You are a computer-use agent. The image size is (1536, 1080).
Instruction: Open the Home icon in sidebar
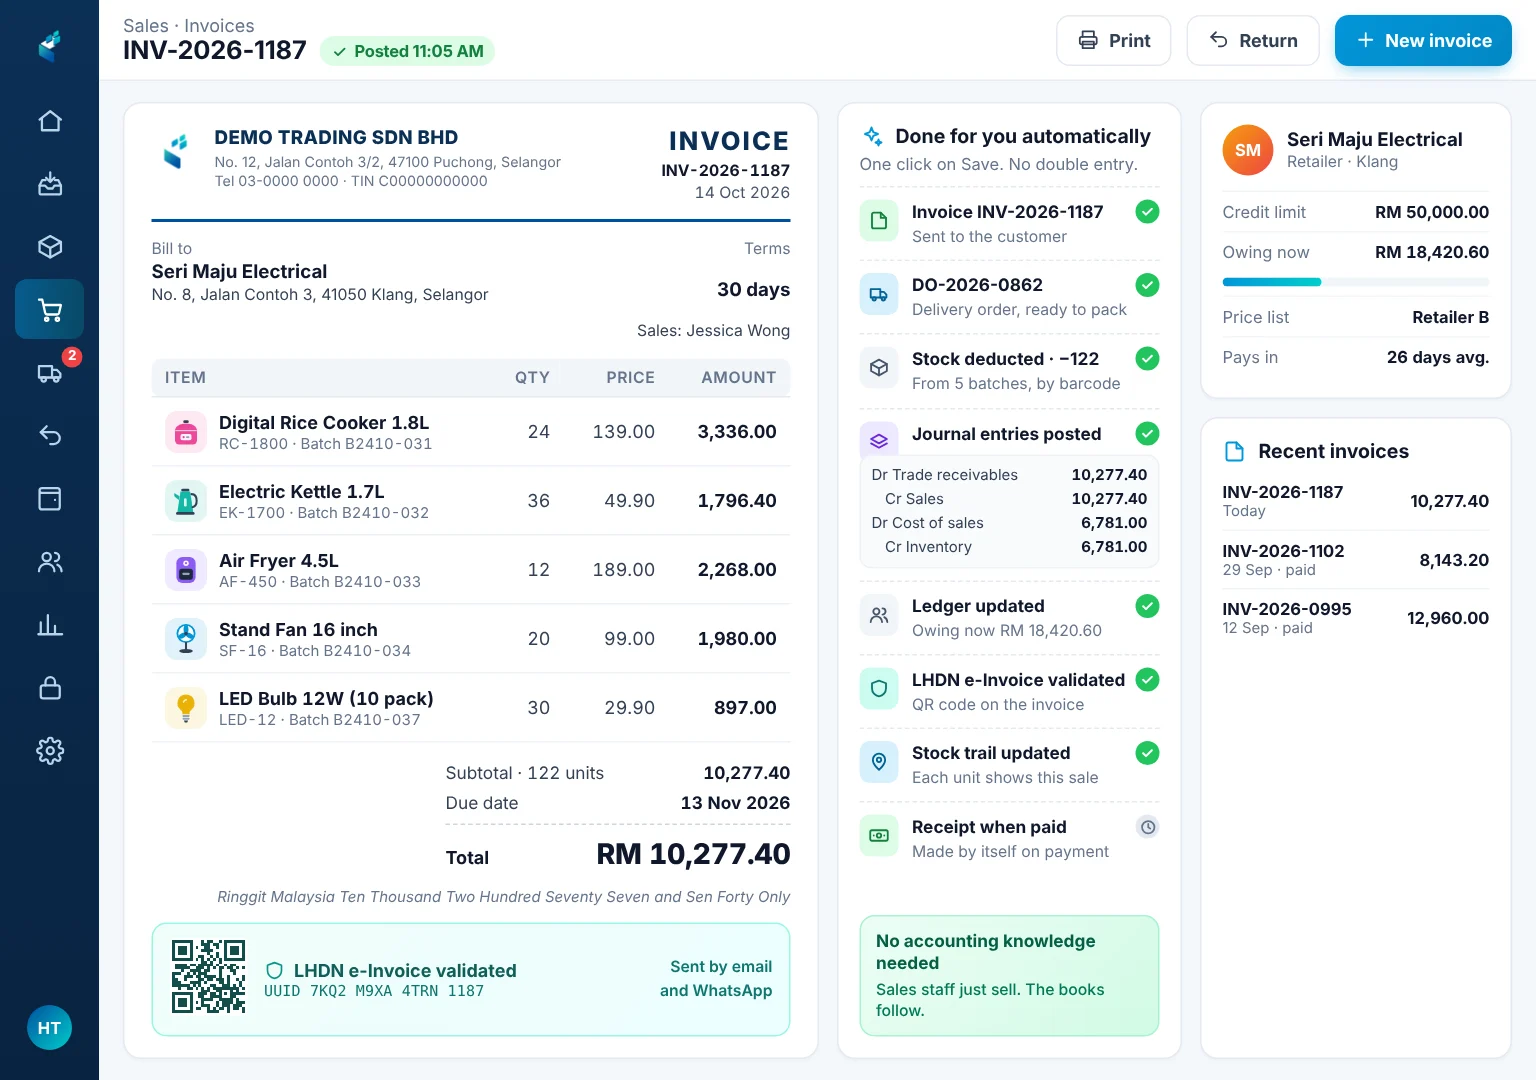click(x=50, y=121)
